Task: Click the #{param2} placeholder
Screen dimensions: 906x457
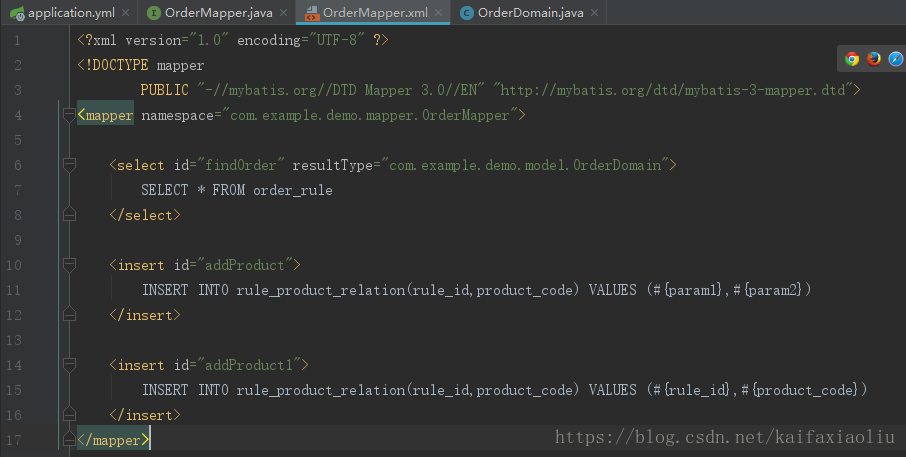Action: point(768,290)
